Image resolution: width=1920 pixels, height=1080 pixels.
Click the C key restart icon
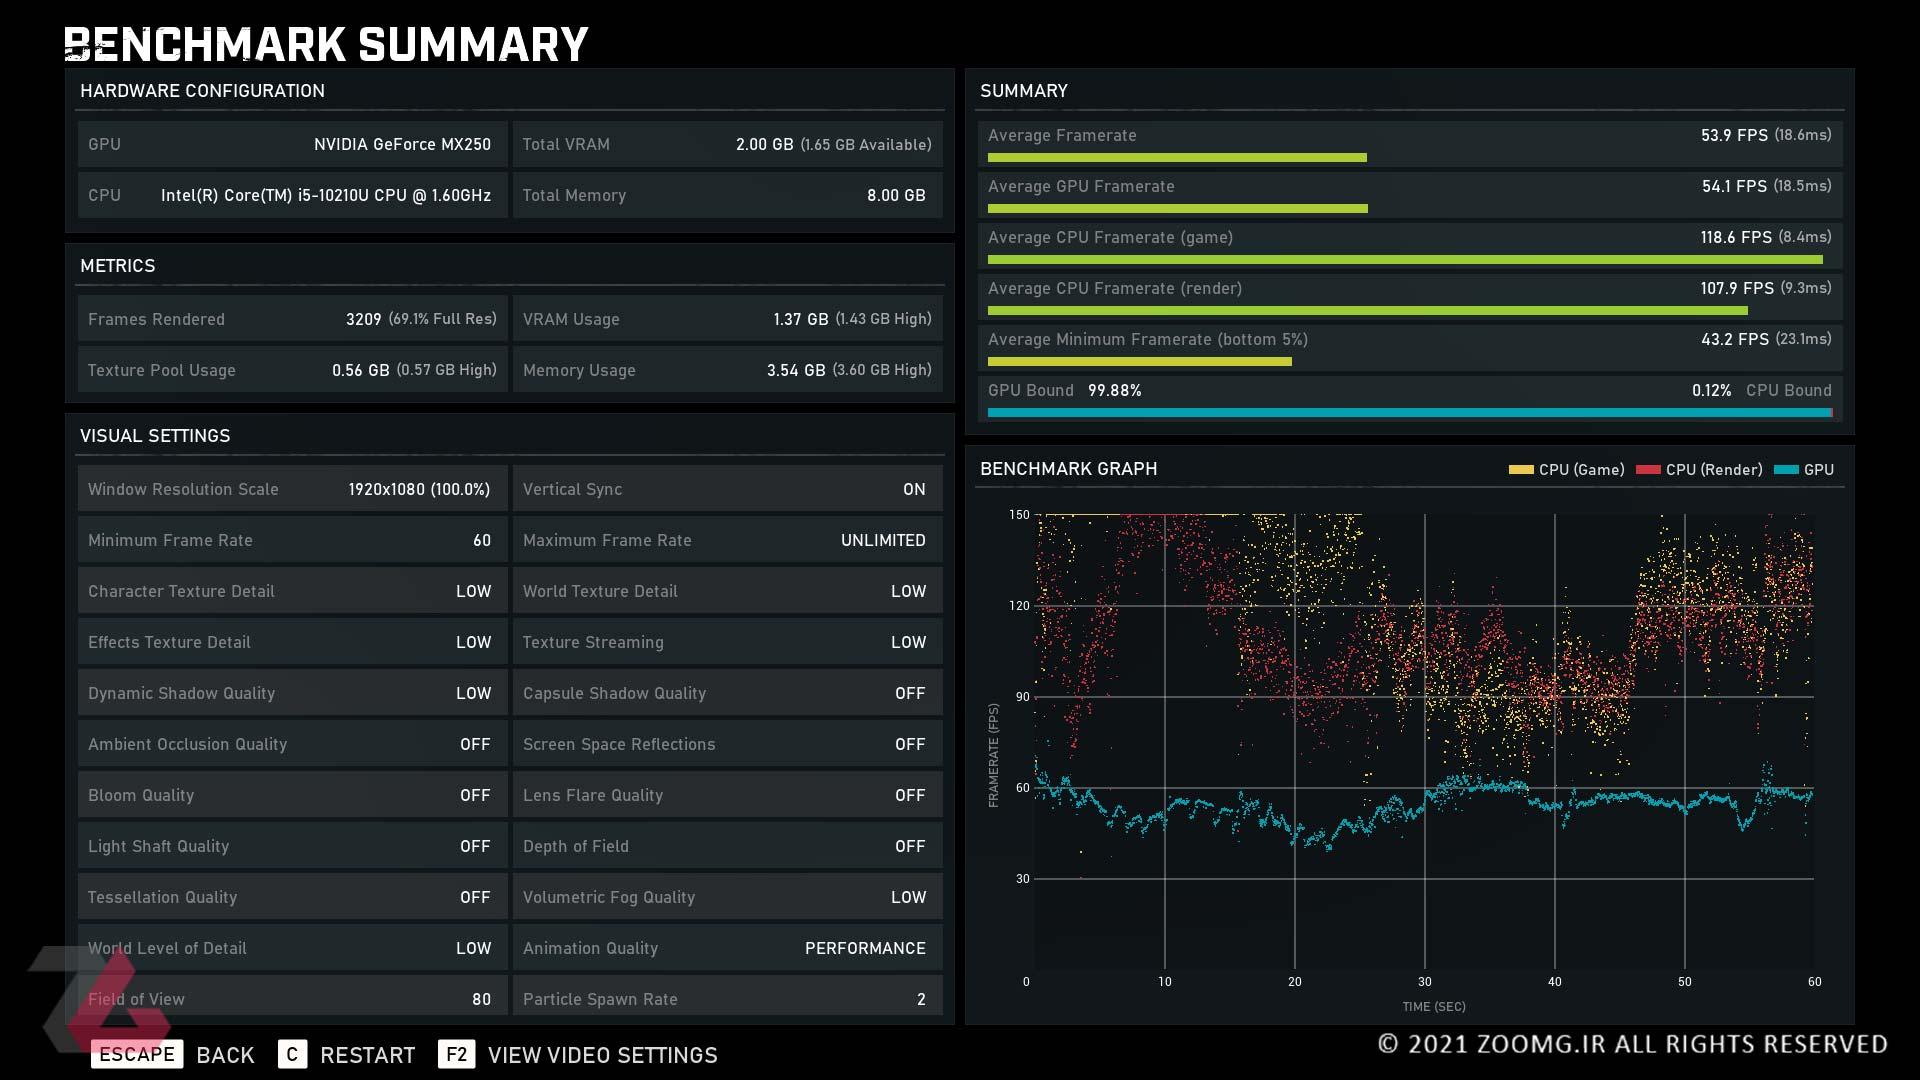pyautogui.click(x=292, y=1054)
